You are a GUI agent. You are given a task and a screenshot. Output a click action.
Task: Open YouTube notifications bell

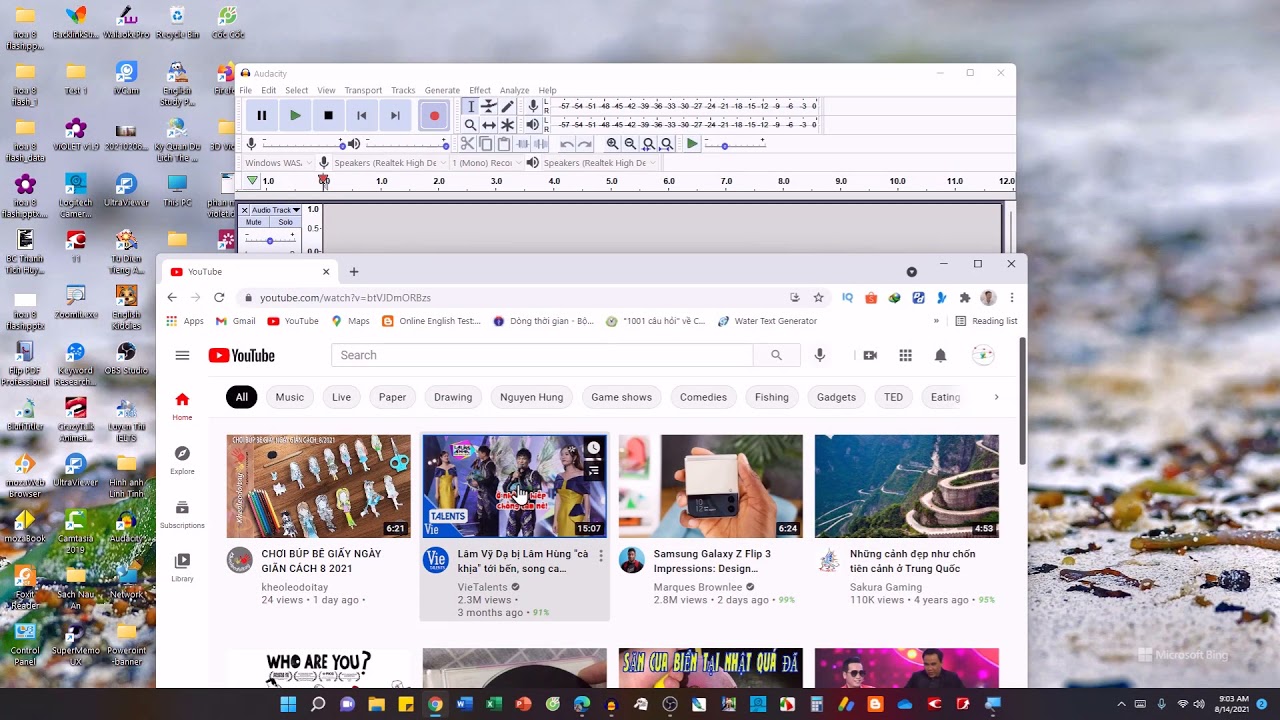940,355
